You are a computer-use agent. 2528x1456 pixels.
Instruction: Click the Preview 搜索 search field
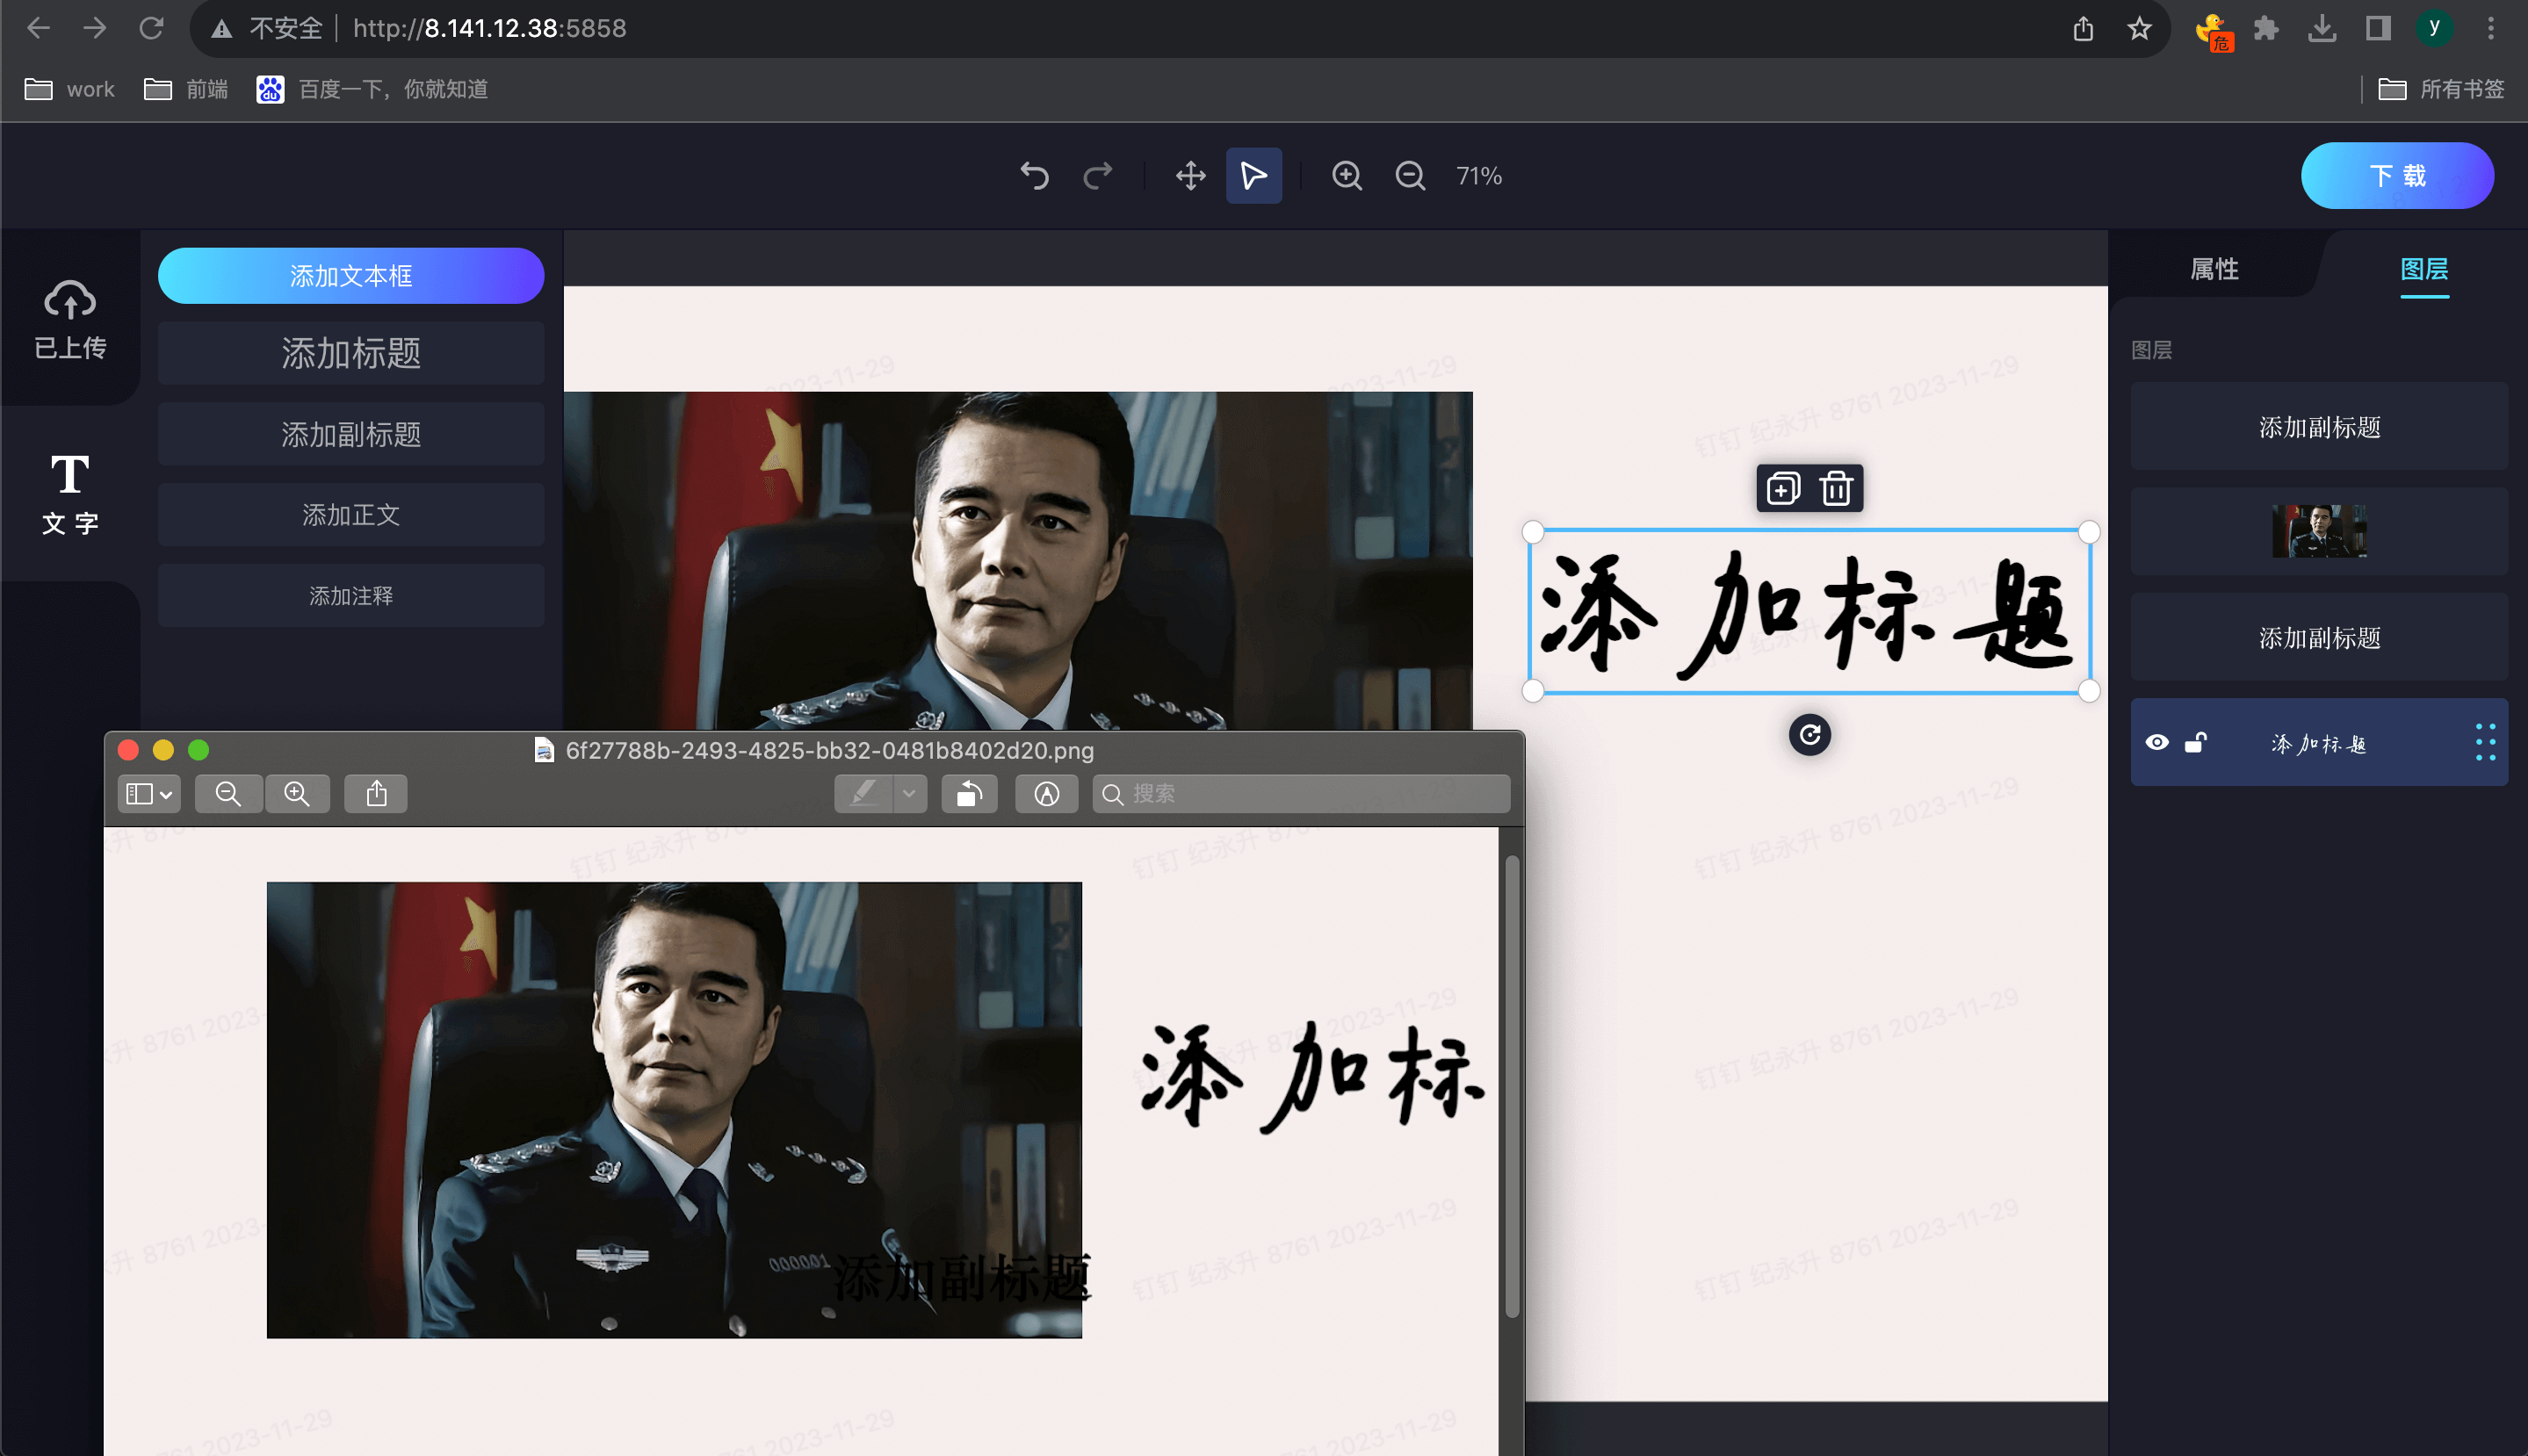[x=1301, y=794]
